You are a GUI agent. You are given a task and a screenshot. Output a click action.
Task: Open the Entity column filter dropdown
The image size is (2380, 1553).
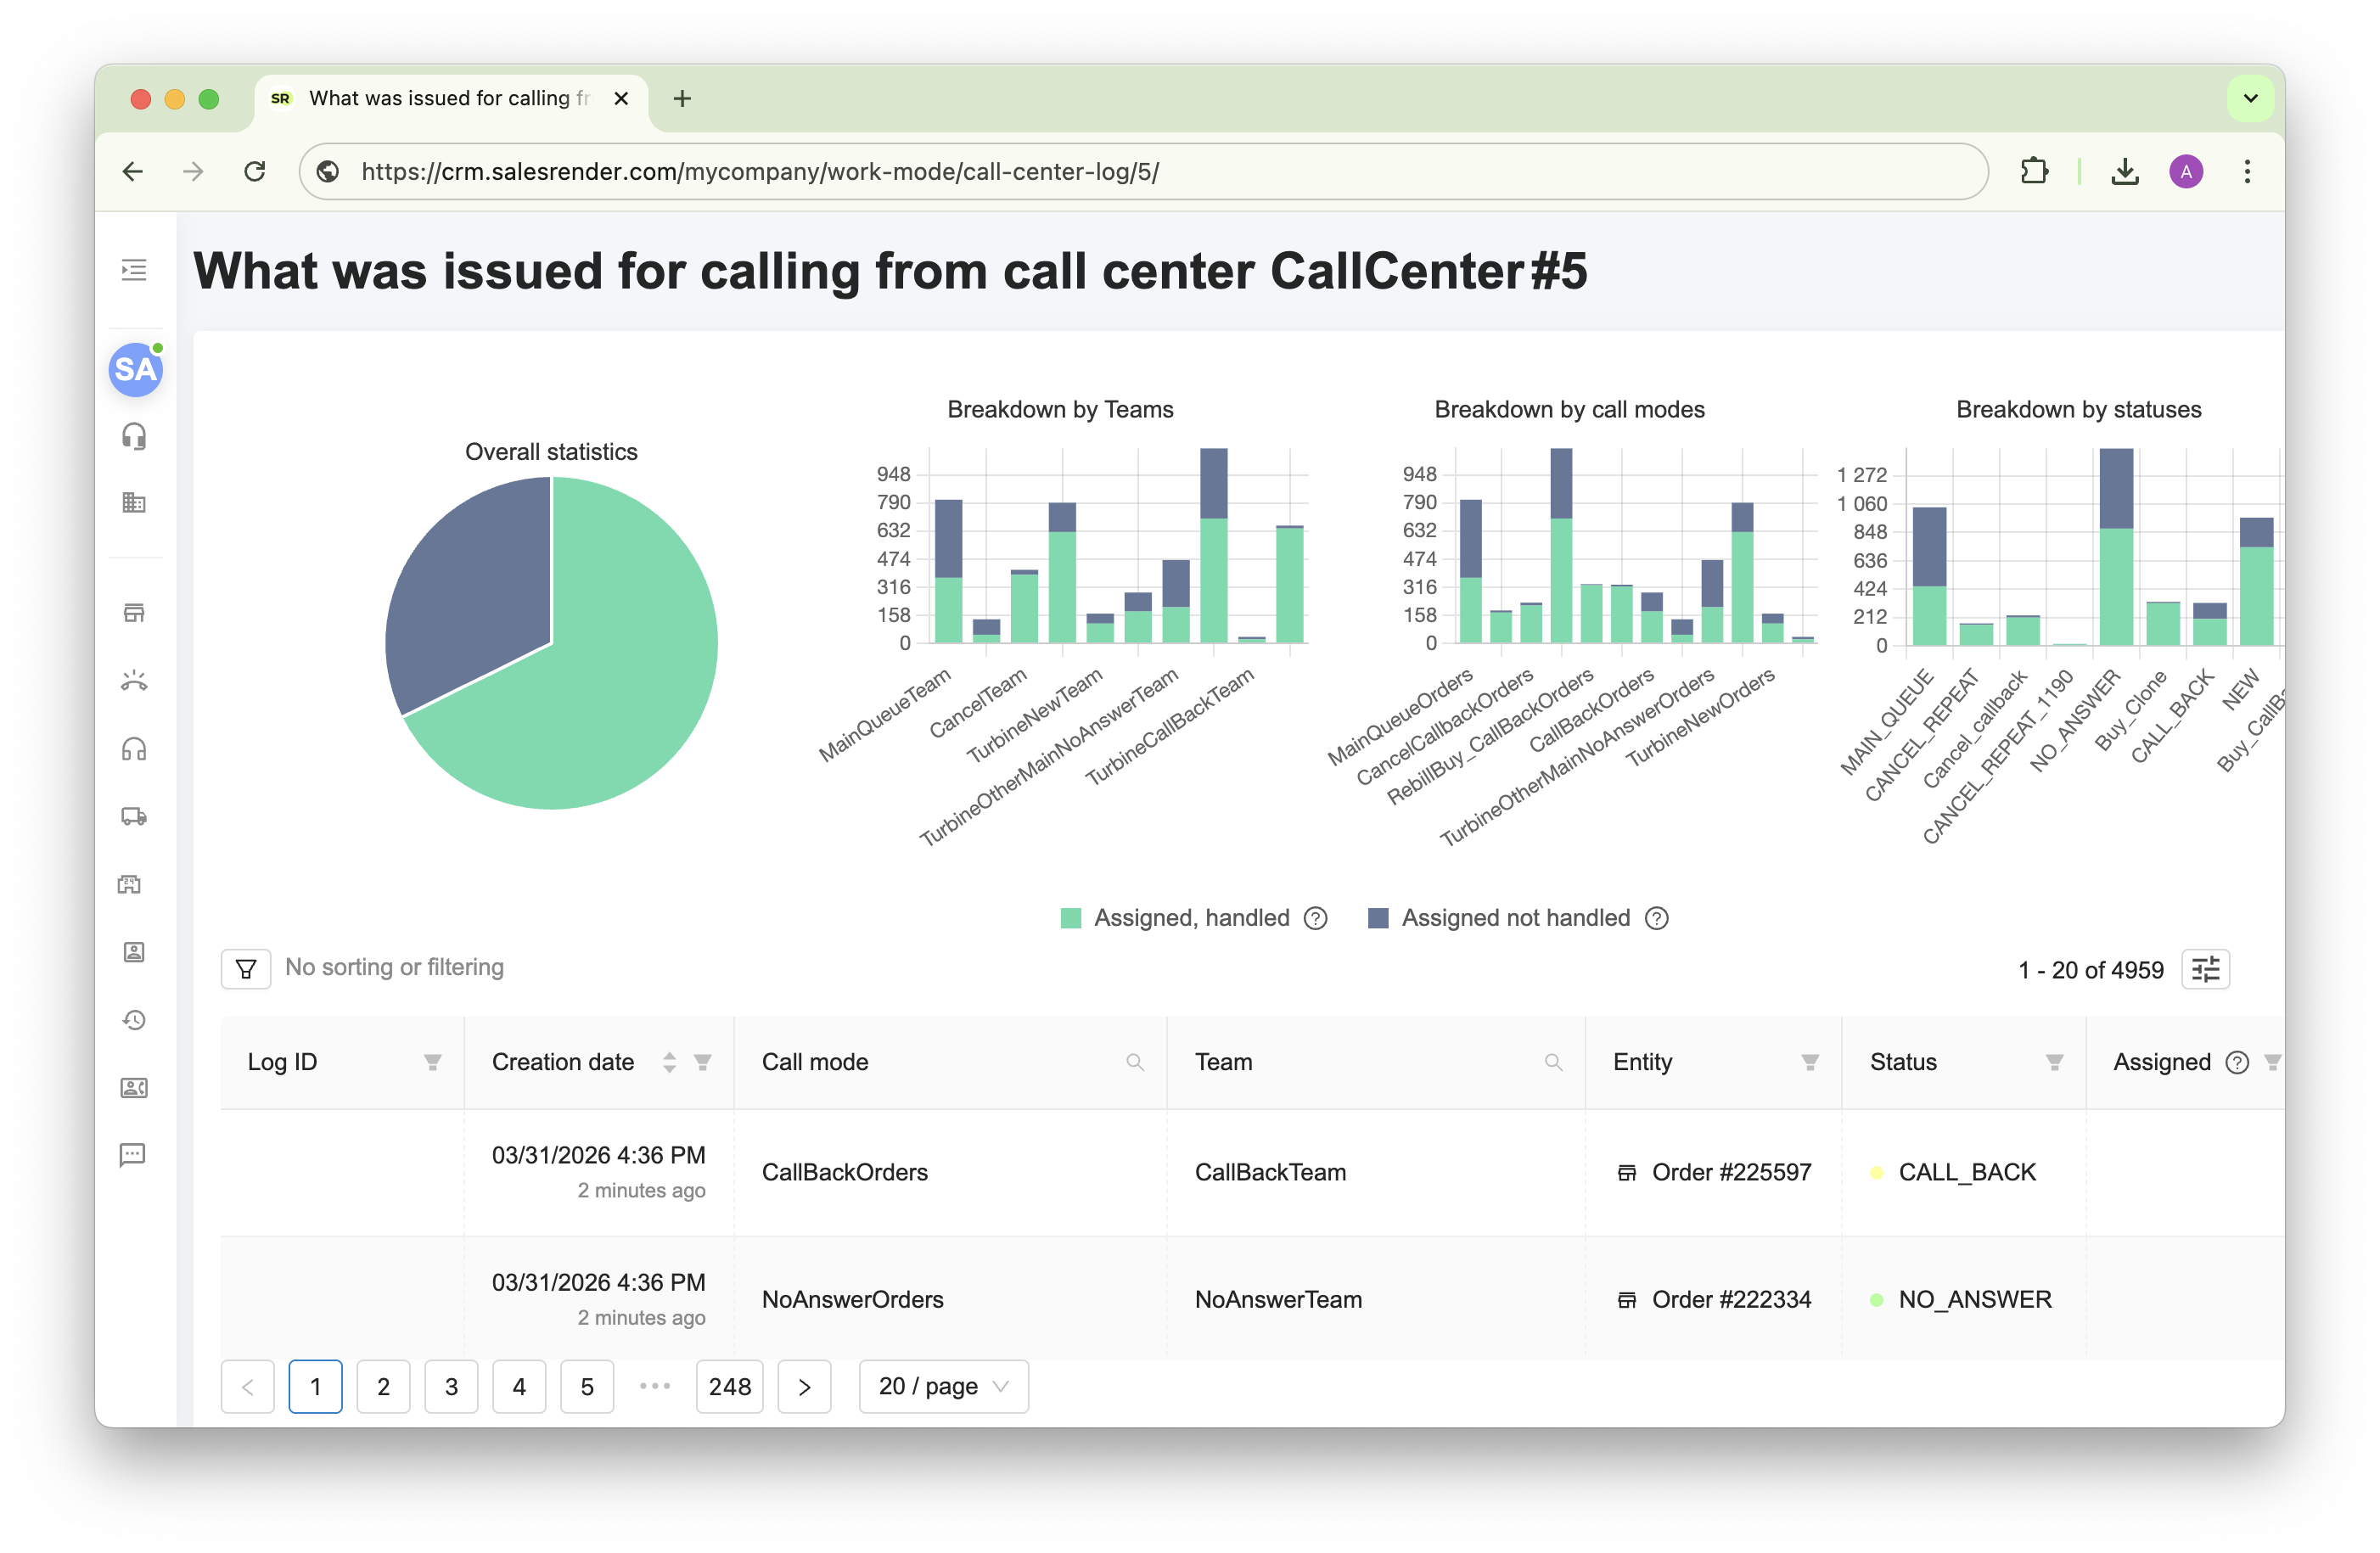1809,1062
